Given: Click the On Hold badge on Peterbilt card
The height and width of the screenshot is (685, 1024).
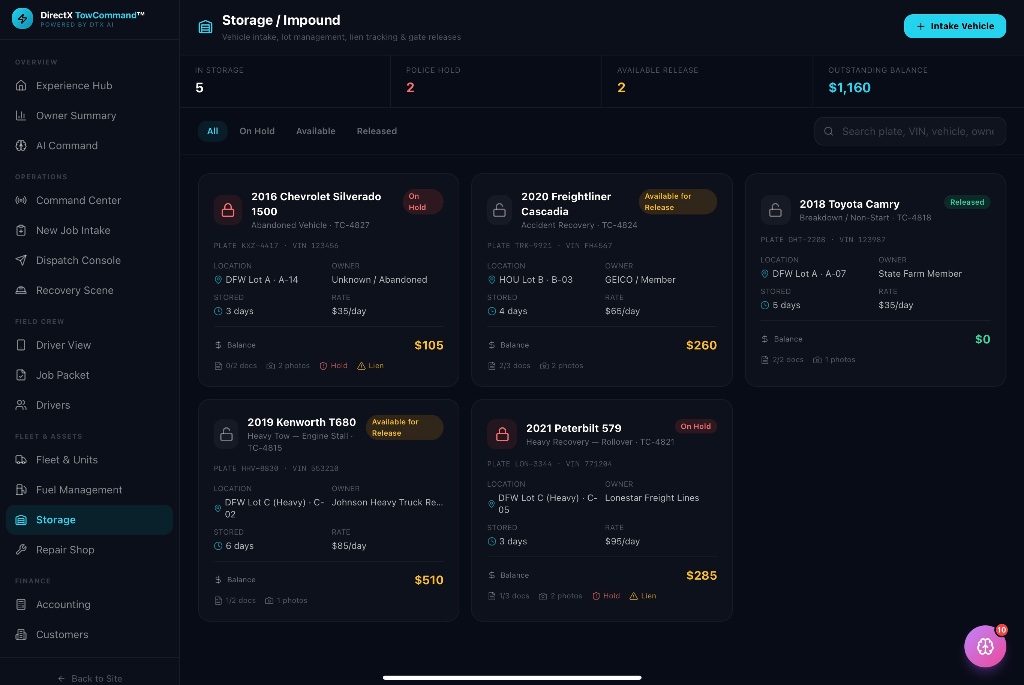Looking at the screenshot, I should [696, 426].
